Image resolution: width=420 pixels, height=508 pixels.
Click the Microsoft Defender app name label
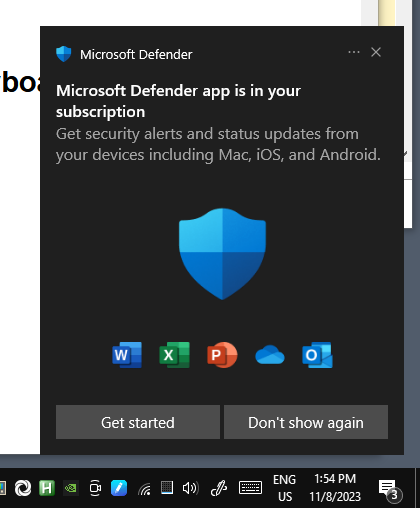(136, 54)
